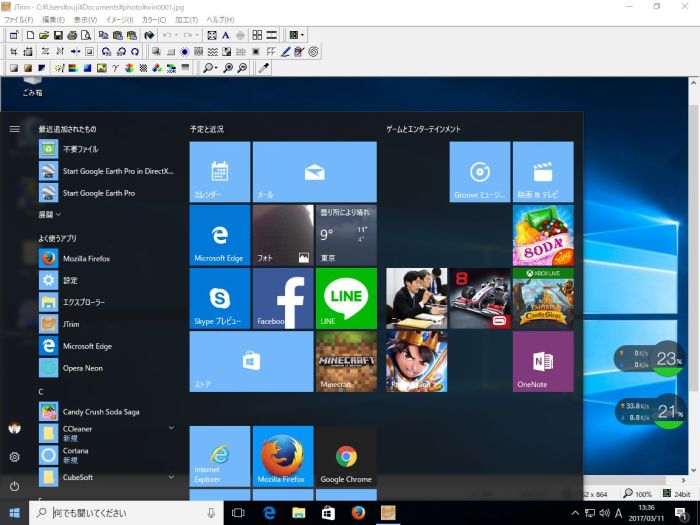
Task: Click the Save floppy disk toolbar icon
Action: 59,35
